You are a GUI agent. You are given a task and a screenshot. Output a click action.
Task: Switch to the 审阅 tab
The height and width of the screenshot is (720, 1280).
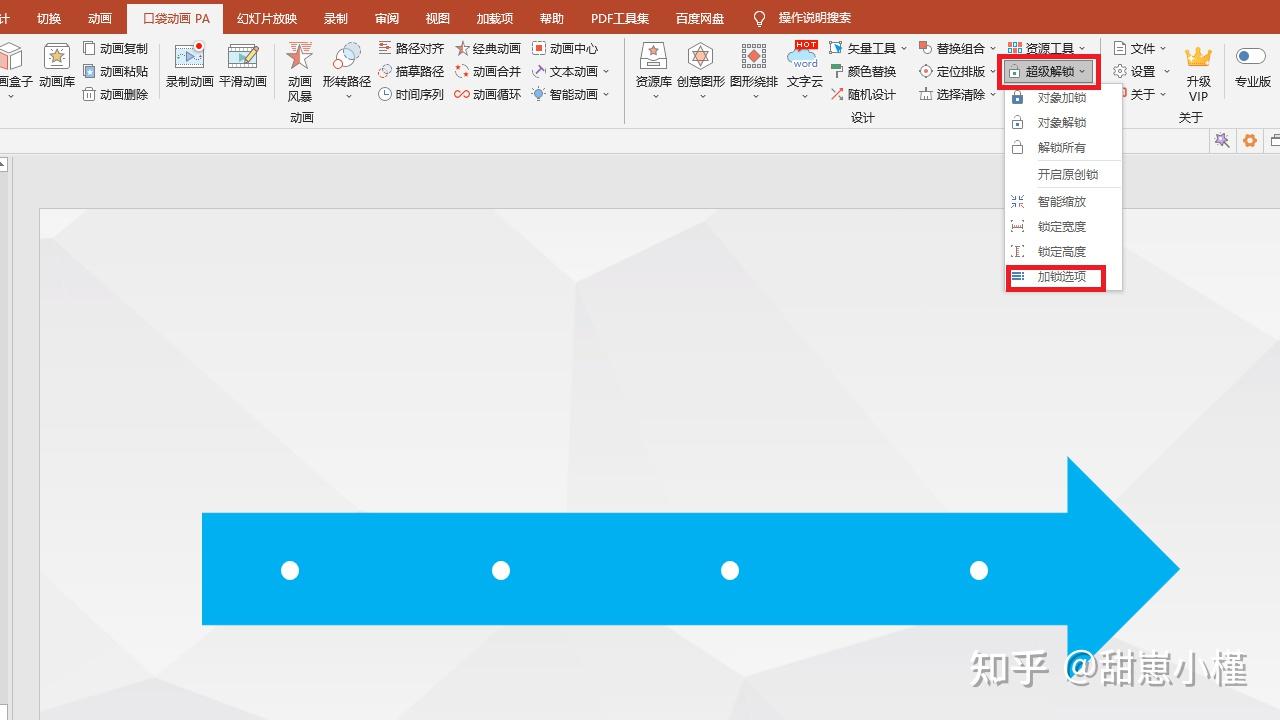point(387,18)
